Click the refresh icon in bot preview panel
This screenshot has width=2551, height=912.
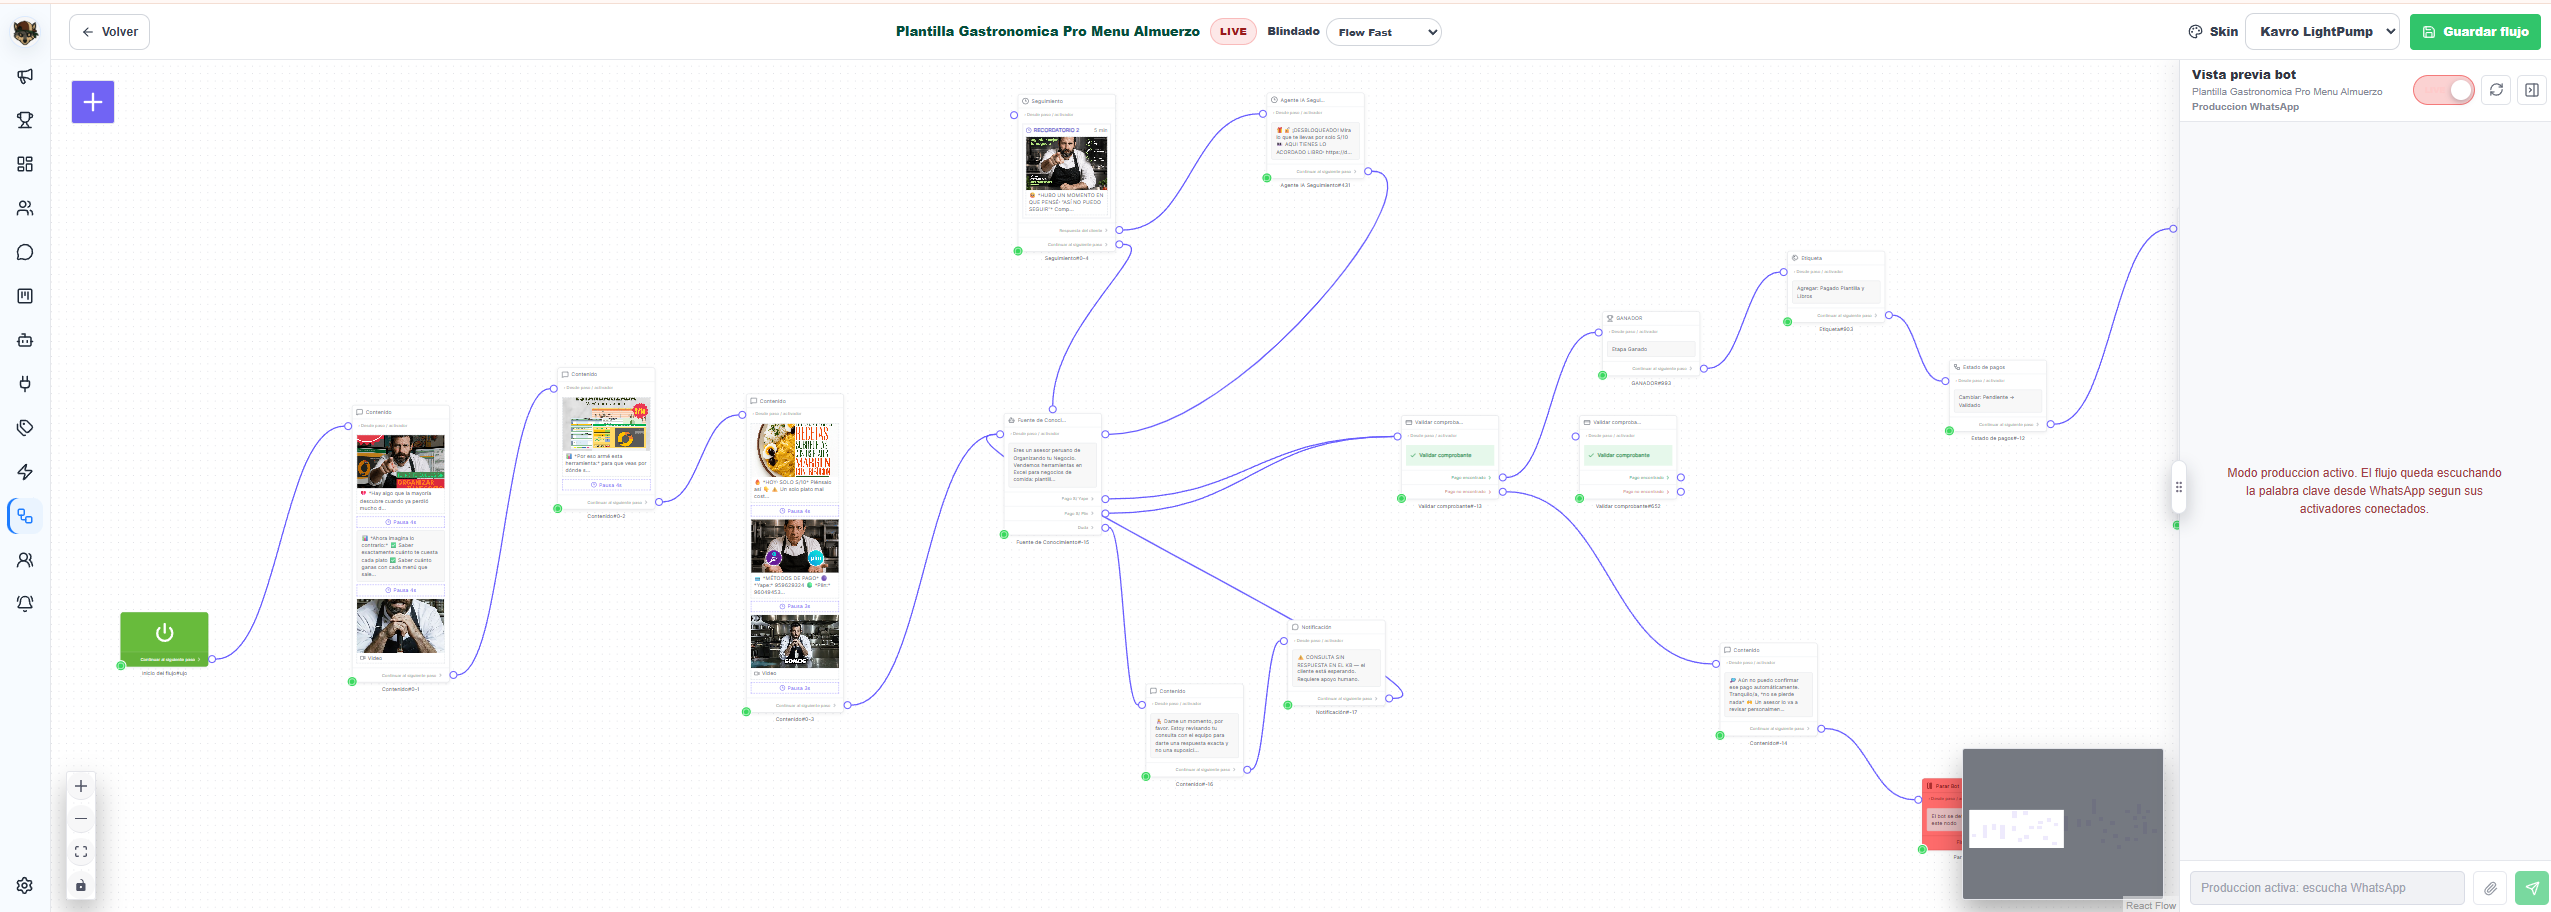tap(2496, 90)
